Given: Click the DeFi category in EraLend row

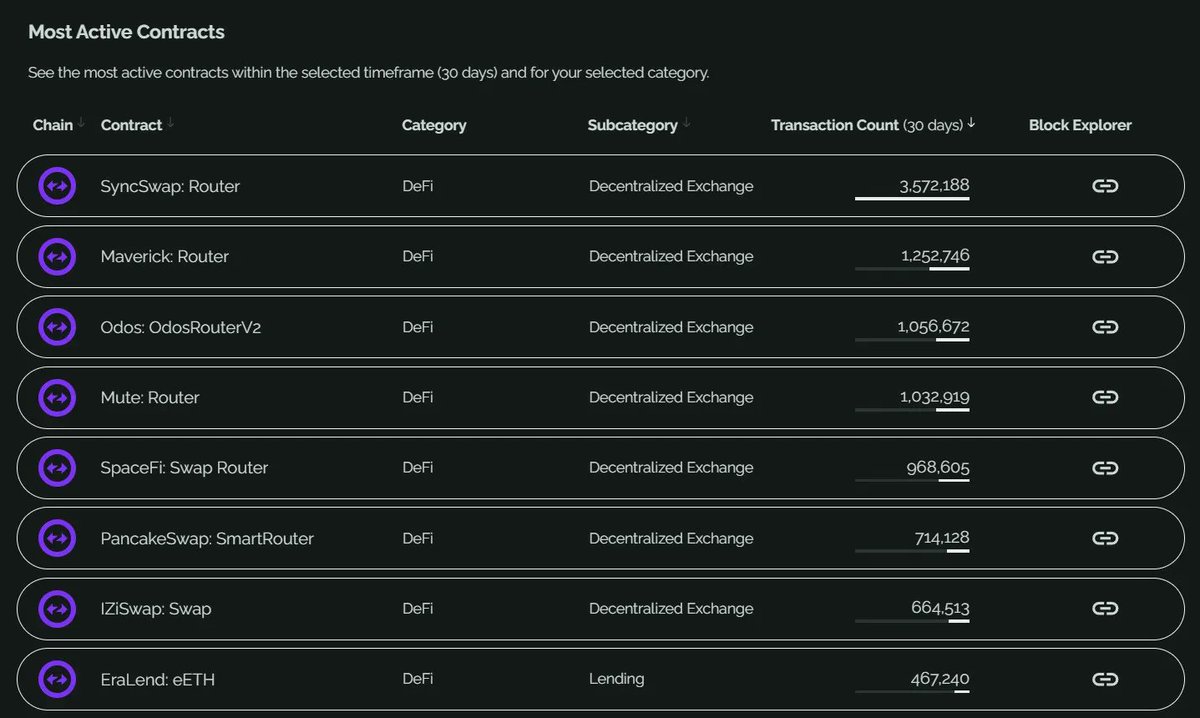Looking at the screenshot, I should tap(418, 679).
